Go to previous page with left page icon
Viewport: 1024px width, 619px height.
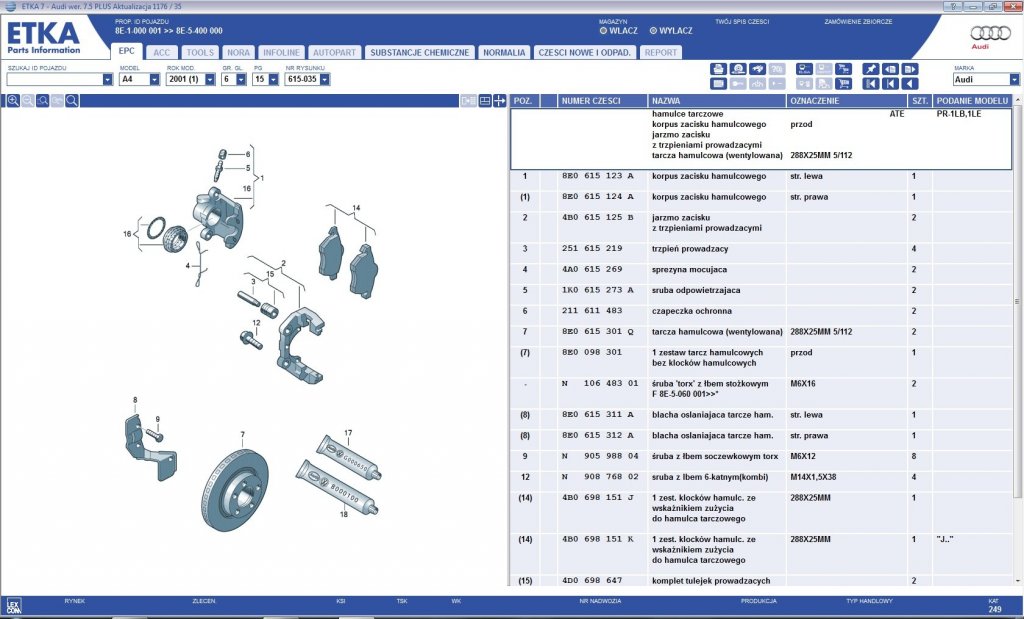click(x=890, y=69)
